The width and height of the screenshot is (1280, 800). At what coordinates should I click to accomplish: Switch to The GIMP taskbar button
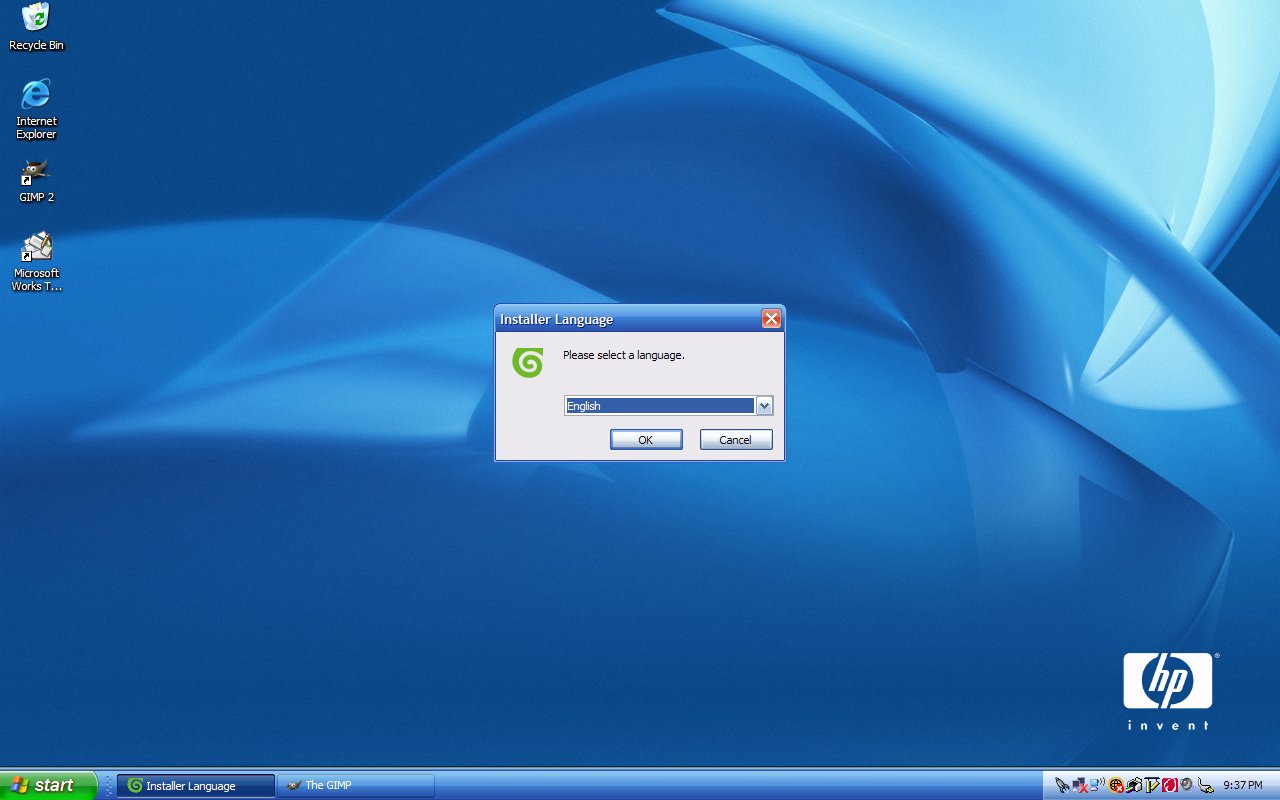tap(356, 786)
